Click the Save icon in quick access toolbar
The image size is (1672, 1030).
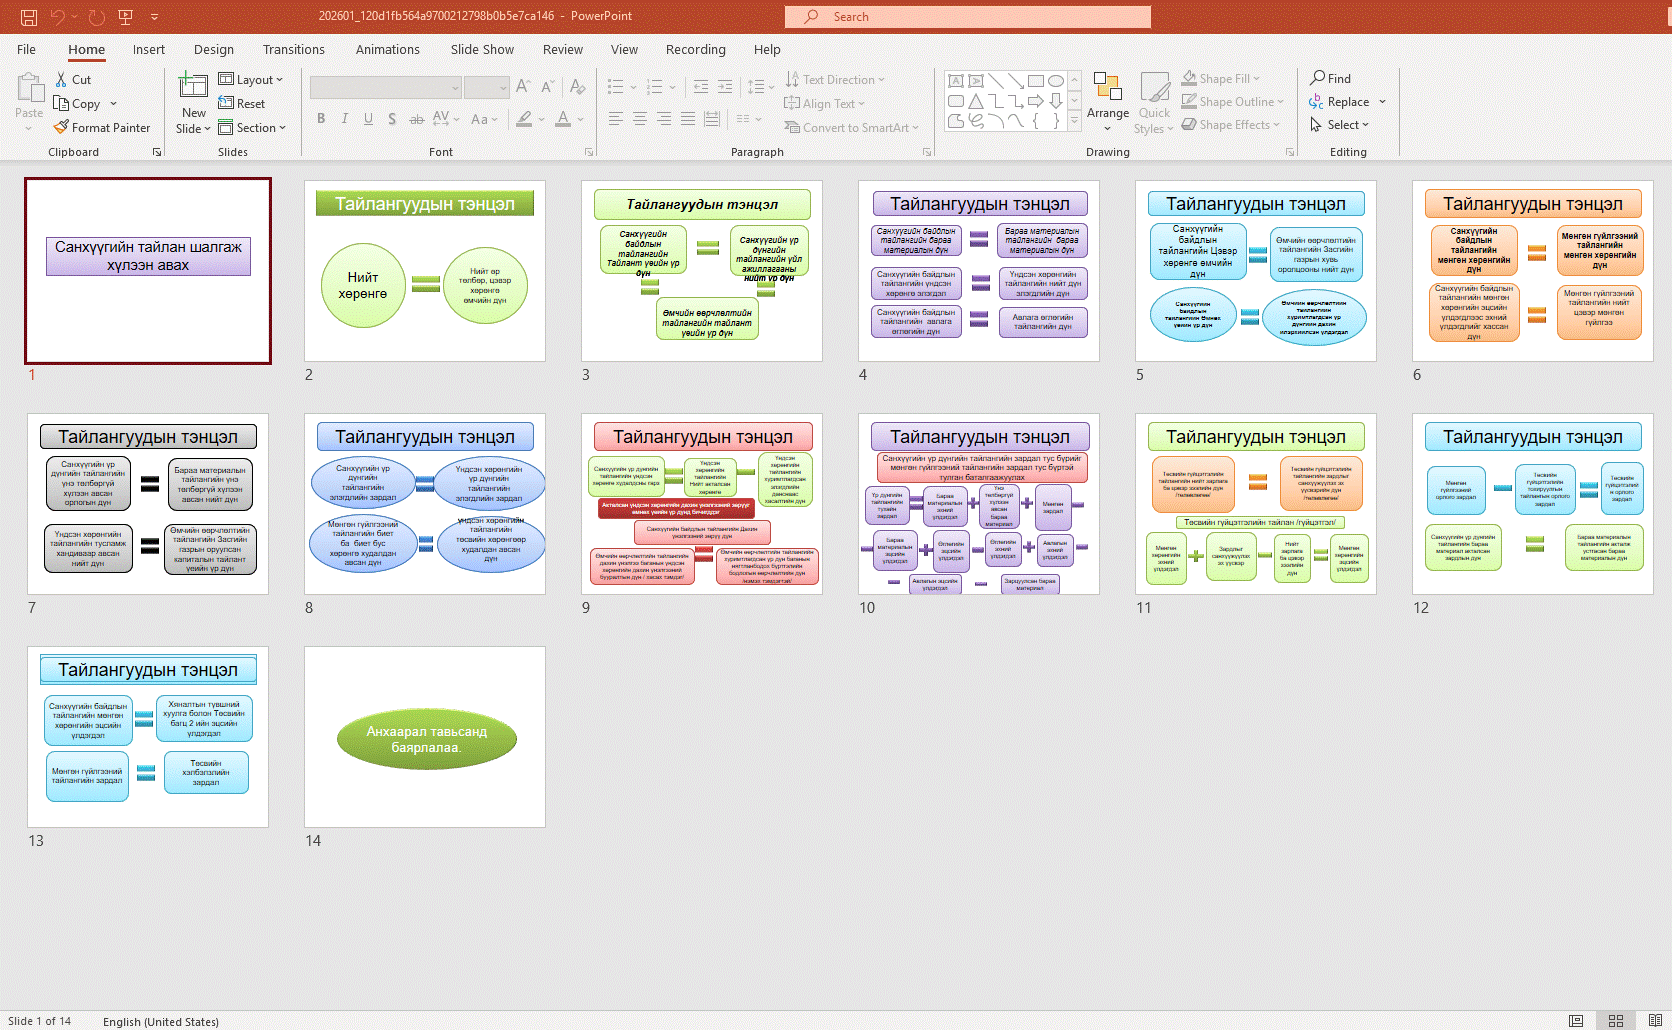coord(29,17)
